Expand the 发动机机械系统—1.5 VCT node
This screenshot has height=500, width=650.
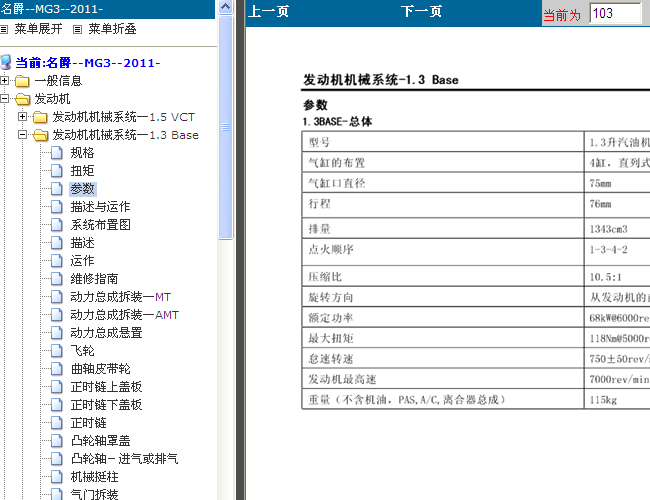(22, 117)
